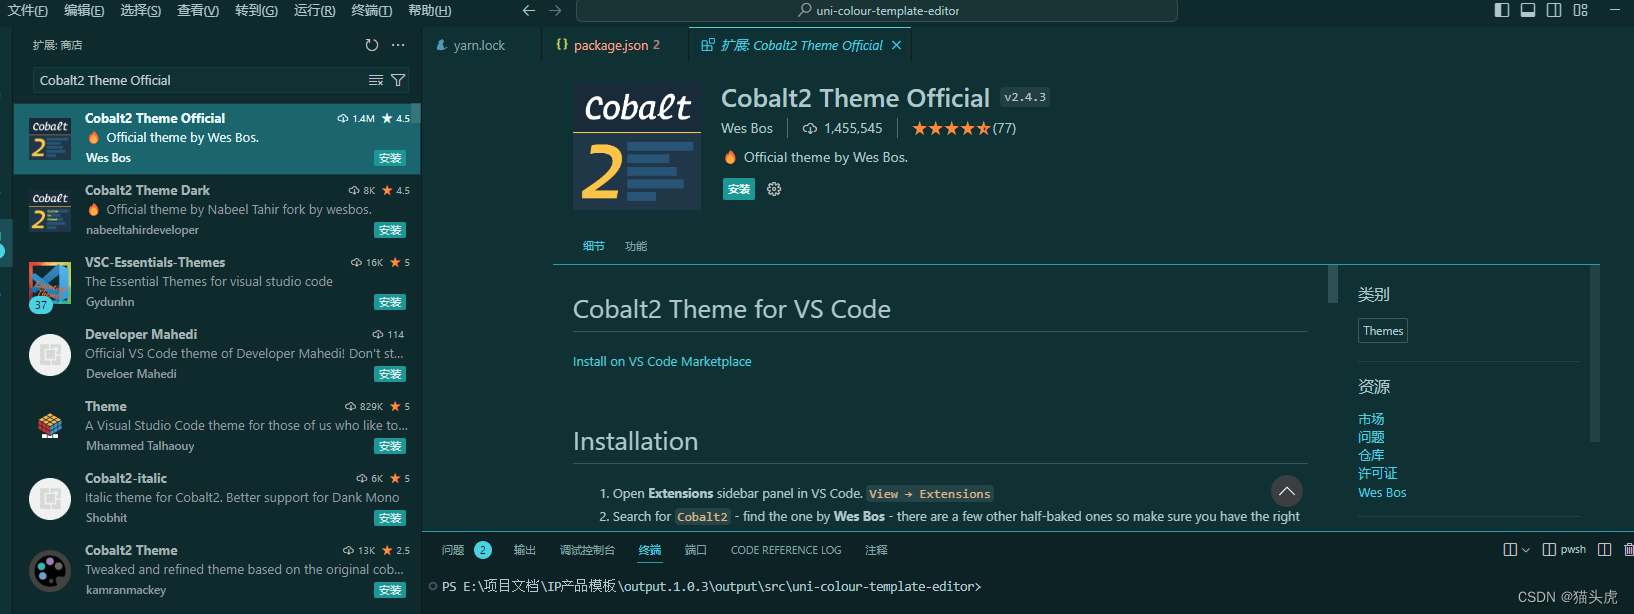The width and height of the screenshot is (1634, 614).
Task: Toggle the primary sidebar visibility
Action: click(1502, 10)
